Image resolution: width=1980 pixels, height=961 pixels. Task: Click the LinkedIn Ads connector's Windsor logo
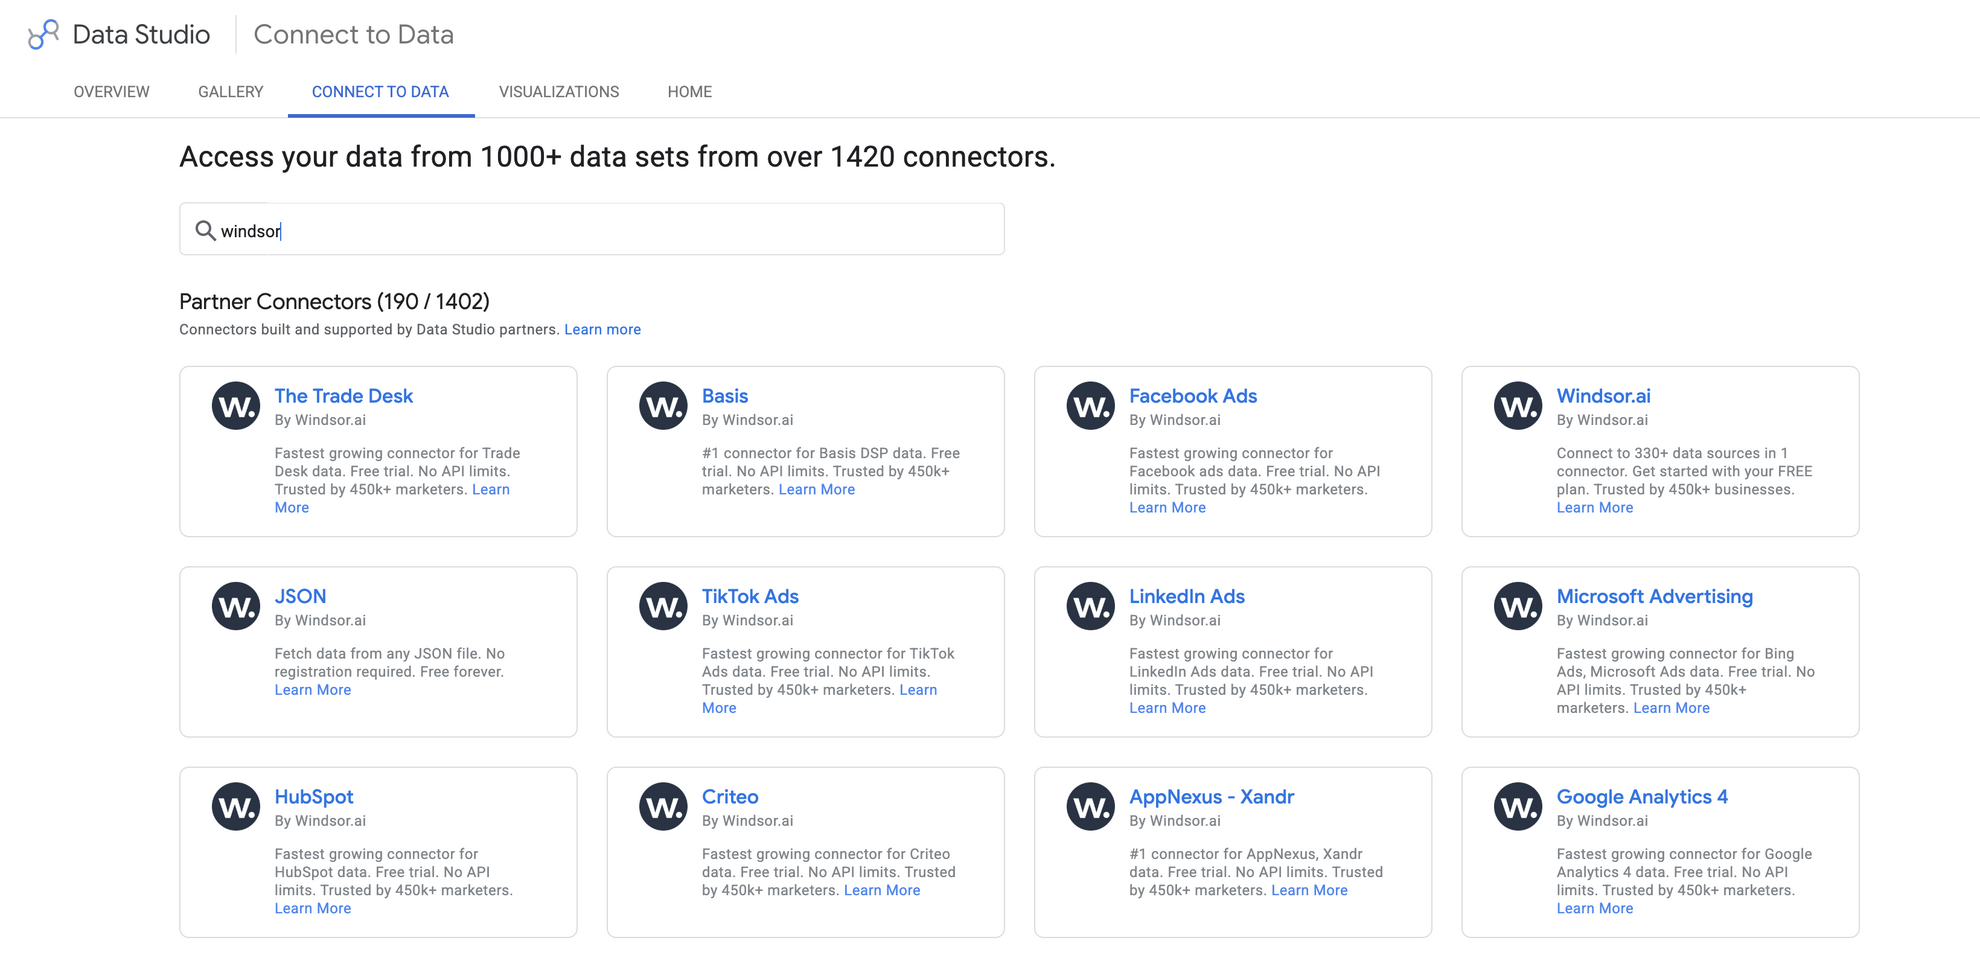pyautogui.click(x=1091, y=606)
